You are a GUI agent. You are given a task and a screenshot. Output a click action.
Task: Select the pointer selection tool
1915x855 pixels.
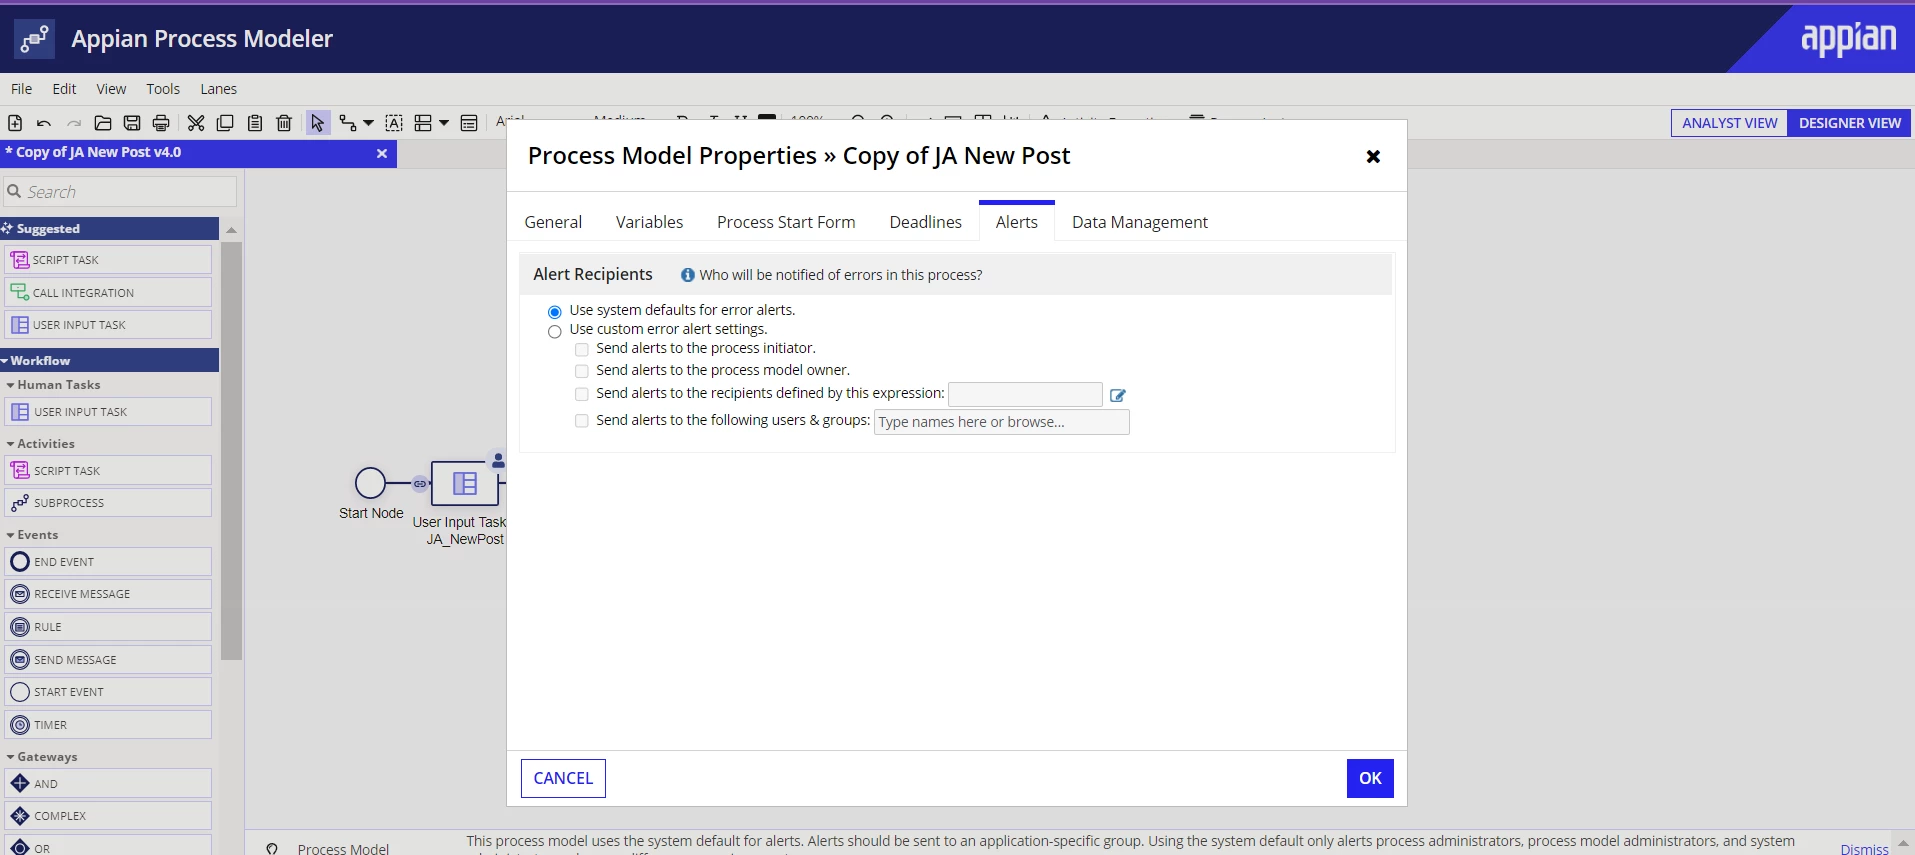point(318,123)
